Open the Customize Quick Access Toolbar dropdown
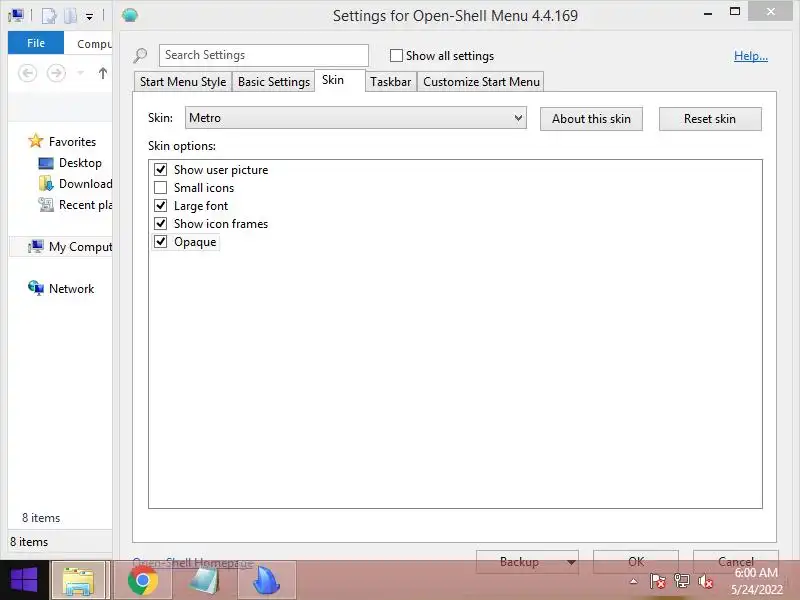Image resolution: width=800 pixels, height=600 pixels. click(89, 17)
